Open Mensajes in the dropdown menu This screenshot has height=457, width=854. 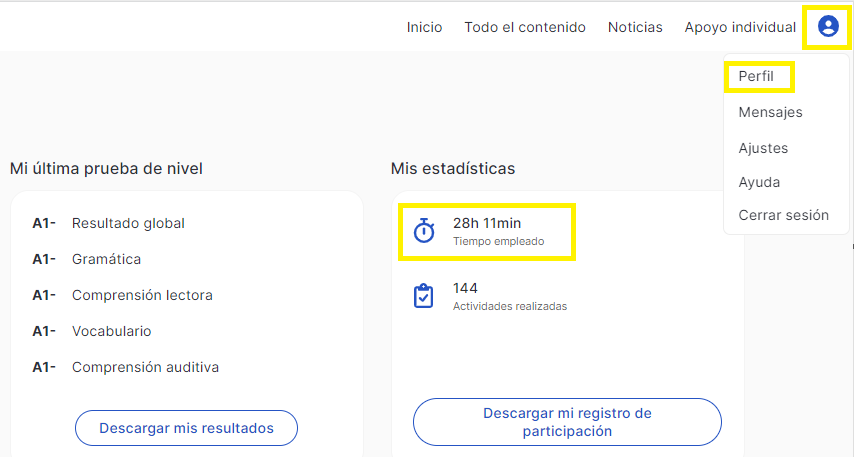point(770,112)
